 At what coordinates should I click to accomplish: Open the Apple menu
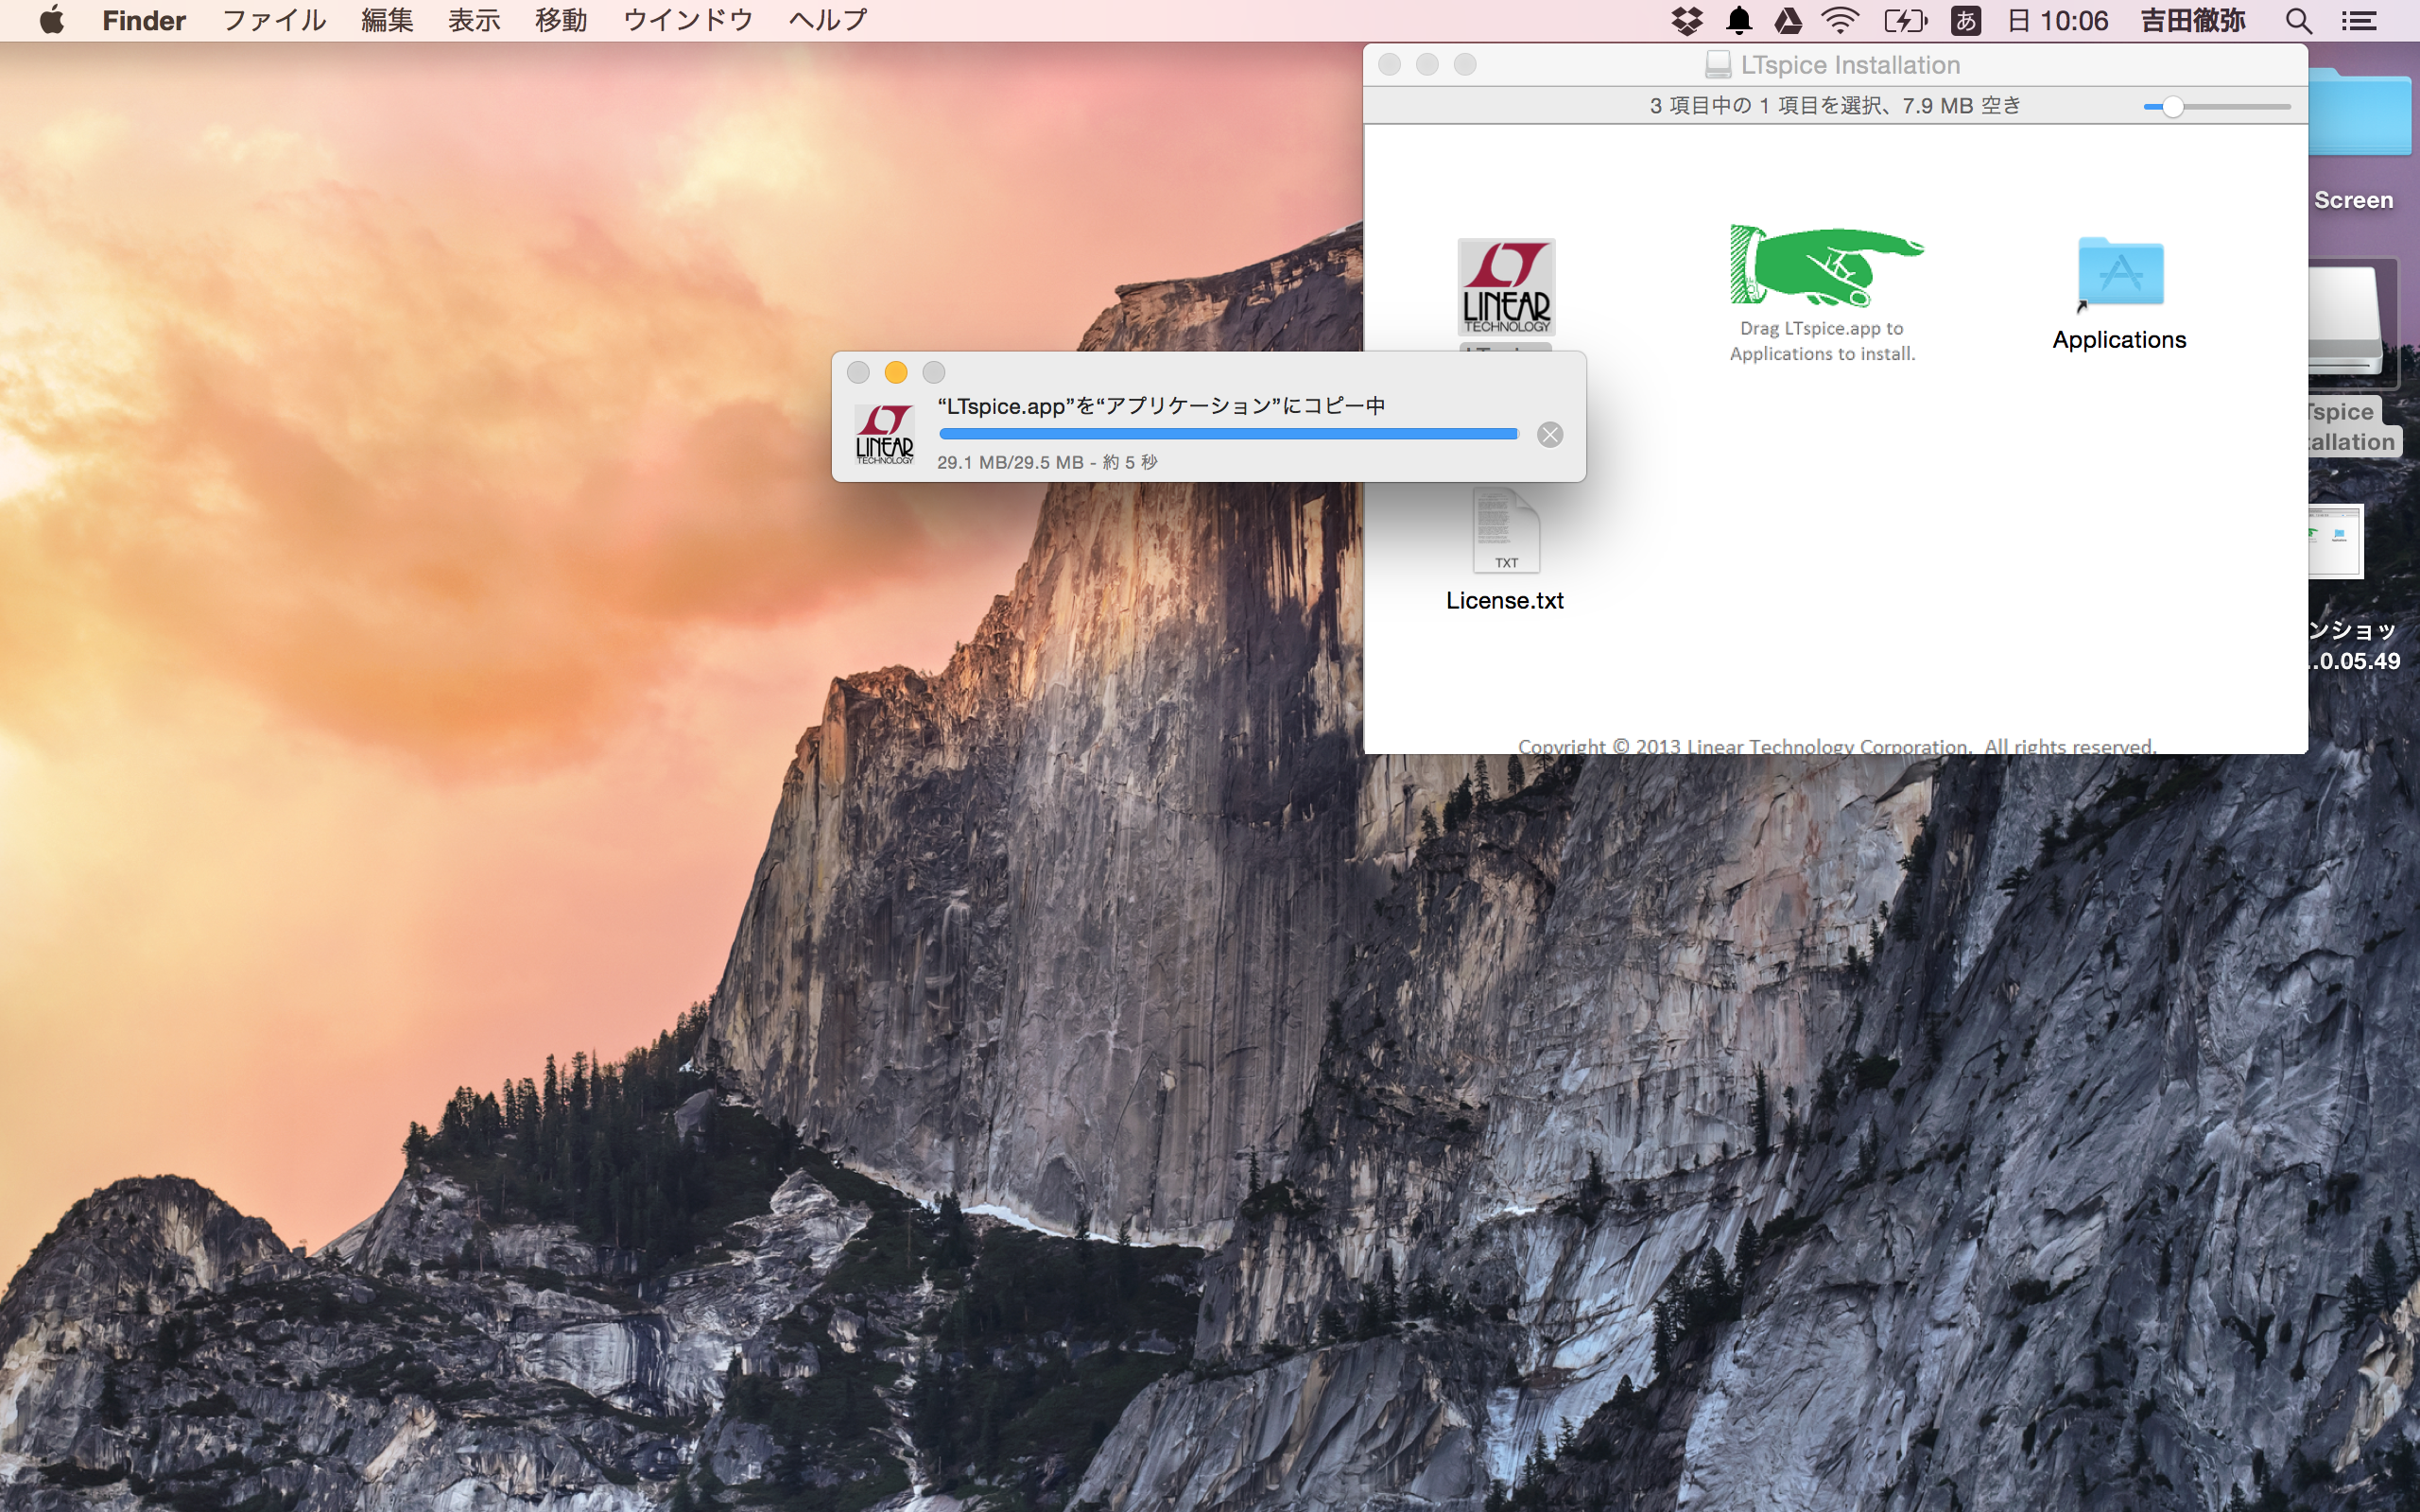[x=51, y=21]
